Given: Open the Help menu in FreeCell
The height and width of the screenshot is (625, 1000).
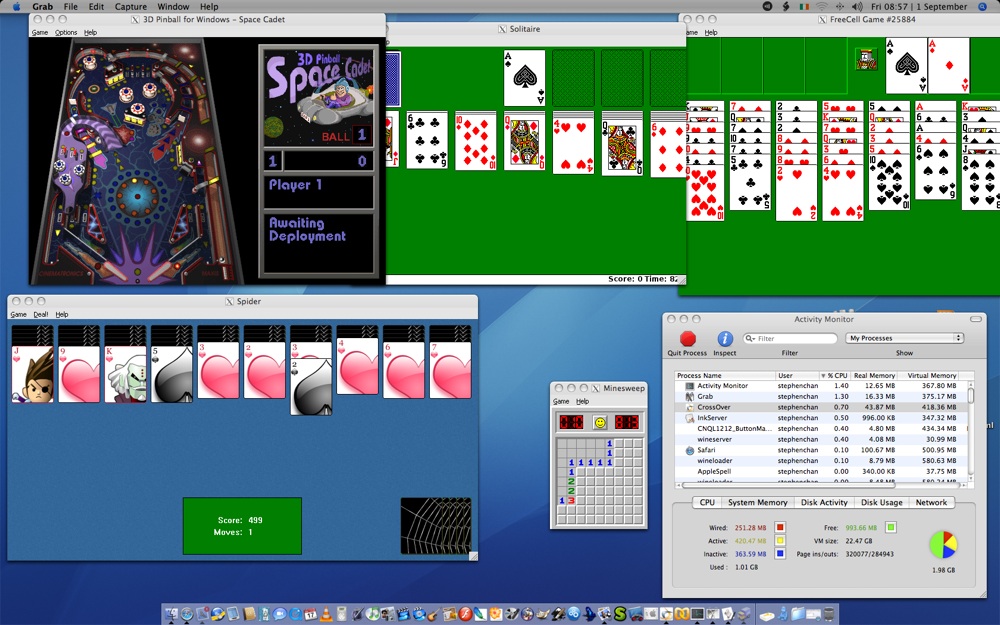Looking at the screenshot, I should pos(711,33).
